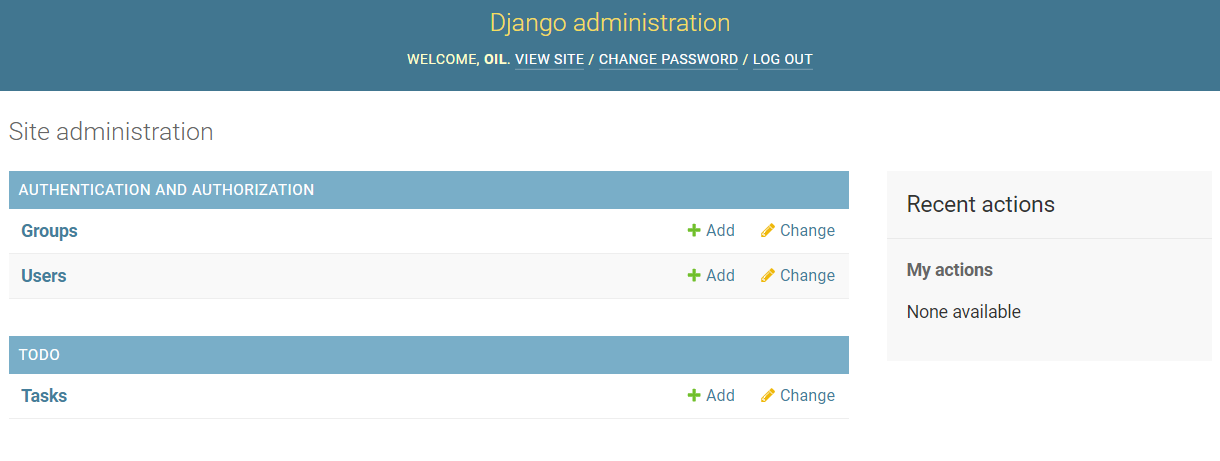
Task: Click the pencil icon in Tasks row
Action: click(x=768, y=396)
